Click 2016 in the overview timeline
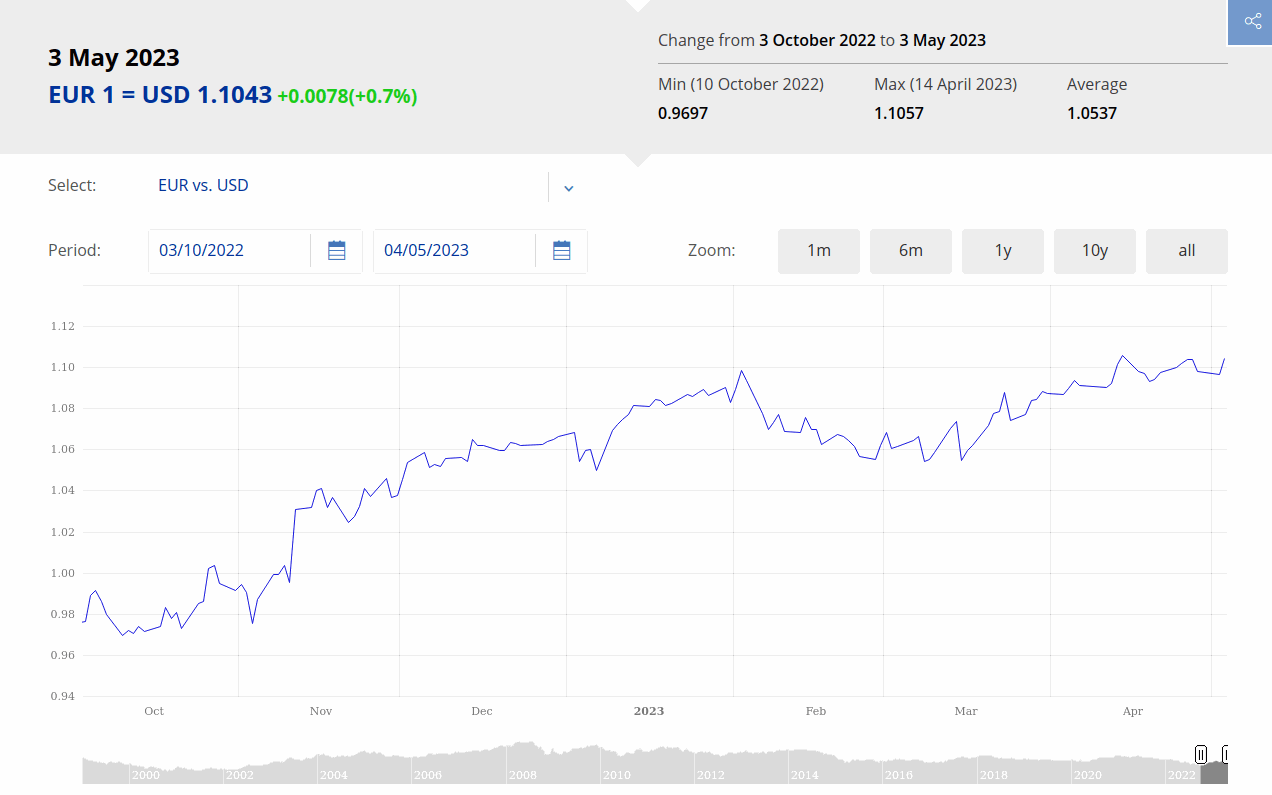Viewport: 1272px width, 795px height. pyautogui.click(x=898, y=775)
